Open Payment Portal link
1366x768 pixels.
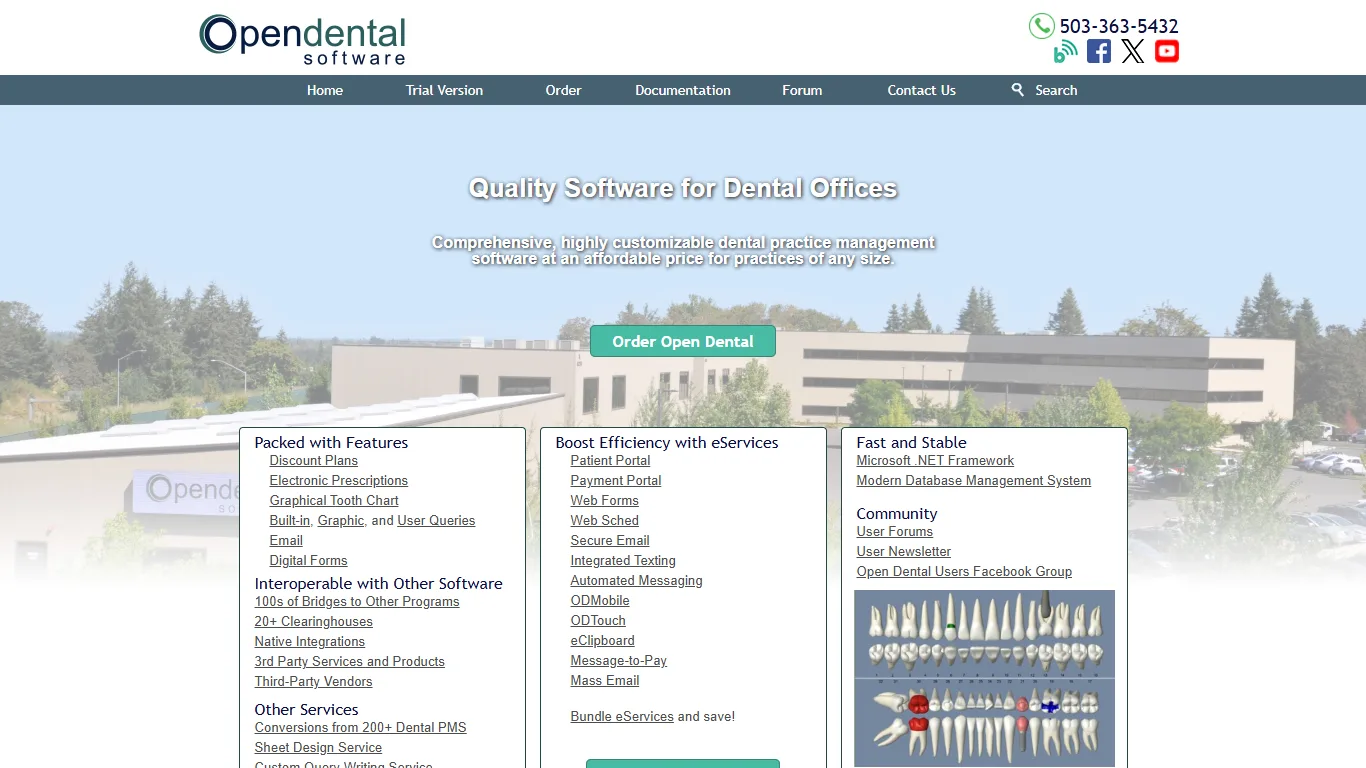pyautogui.click(x=616, y=481)
